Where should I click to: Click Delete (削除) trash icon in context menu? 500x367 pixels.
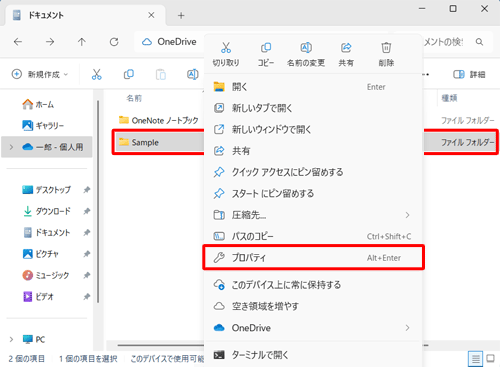click(386, 48)
